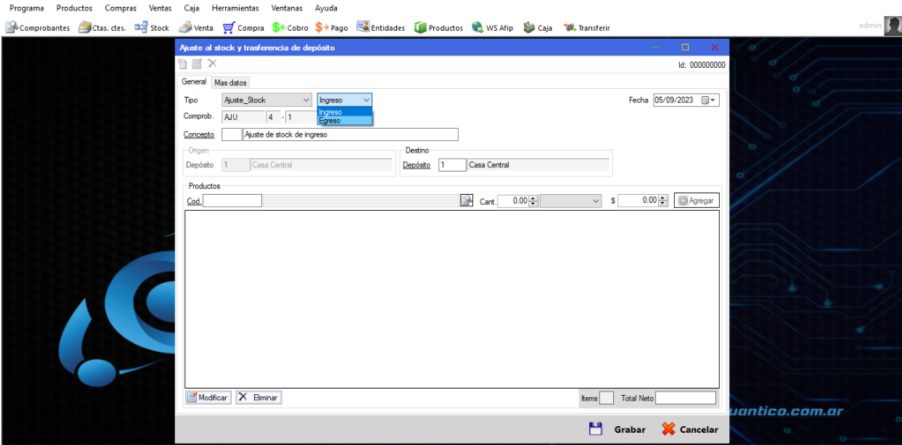
Task: Open the unit dropdown beside Cant.
Action: click(x=571, y=201)
